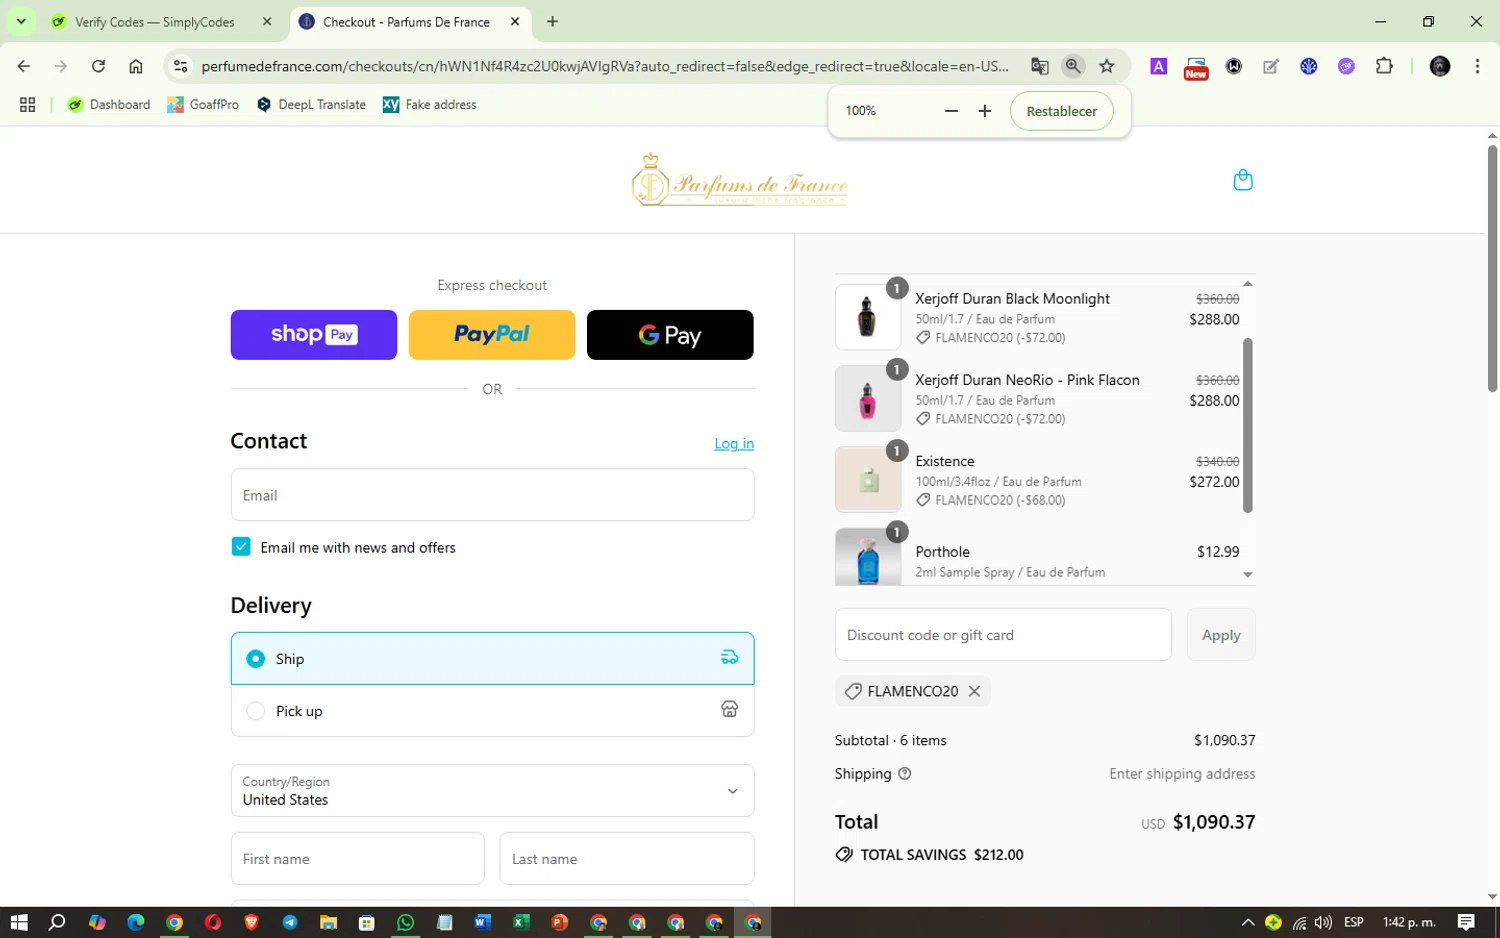
Task: Open the black W circle extension
Action: [1234, 66]
